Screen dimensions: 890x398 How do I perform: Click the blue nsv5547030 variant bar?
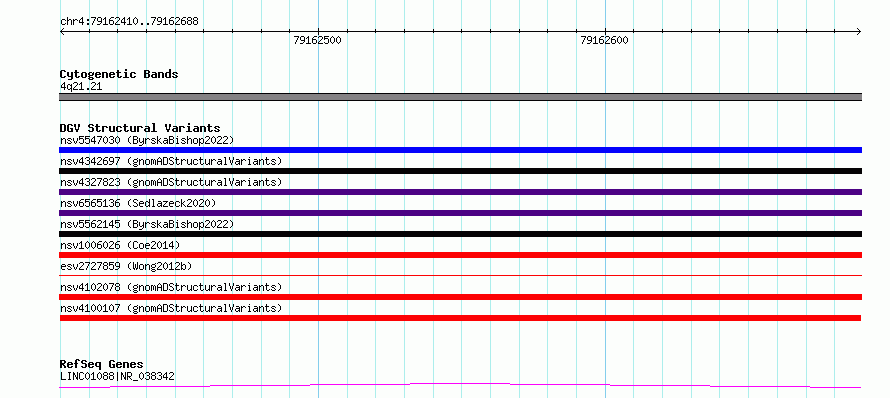pyautogui.click(x=460, y=150)
